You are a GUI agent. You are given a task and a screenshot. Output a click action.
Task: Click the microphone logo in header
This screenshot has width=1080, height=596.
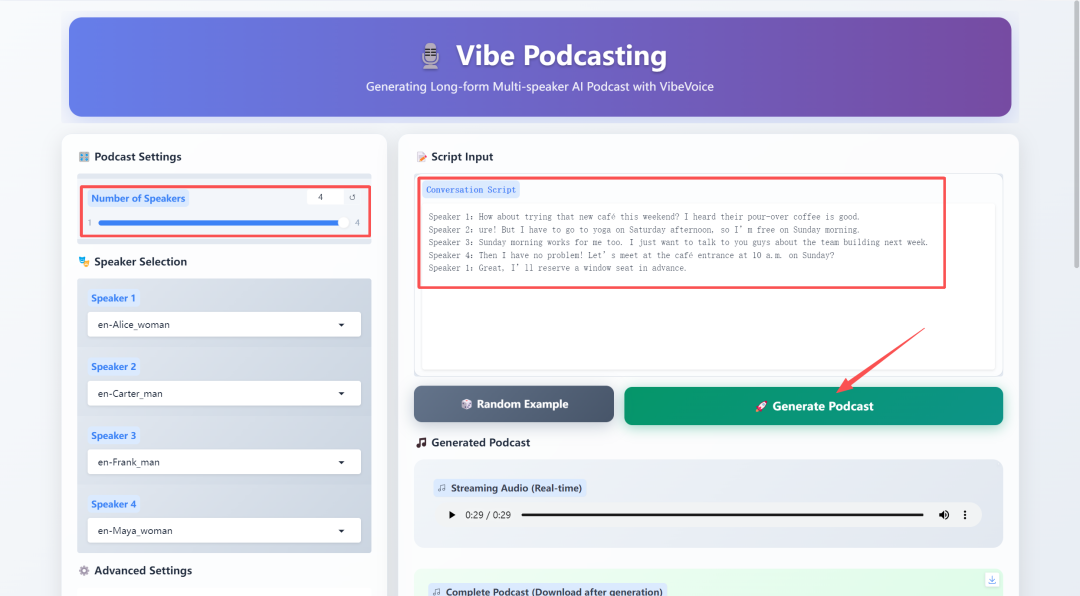pos(431,56)
